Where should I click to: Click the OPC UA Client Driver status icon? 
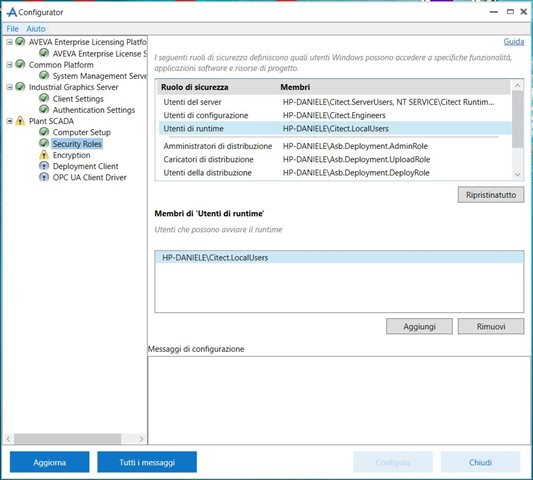tap(44, 177)
